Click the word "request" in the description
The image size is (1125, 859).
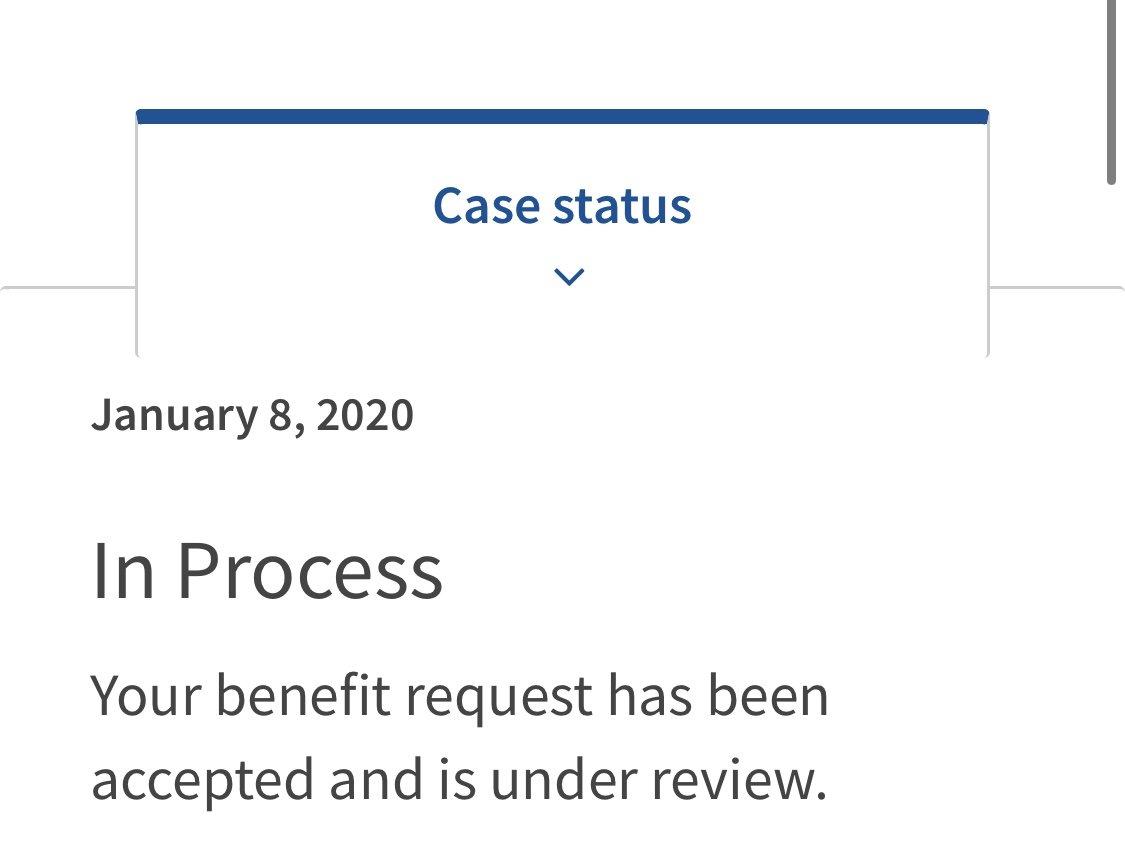tap(499, 700)
